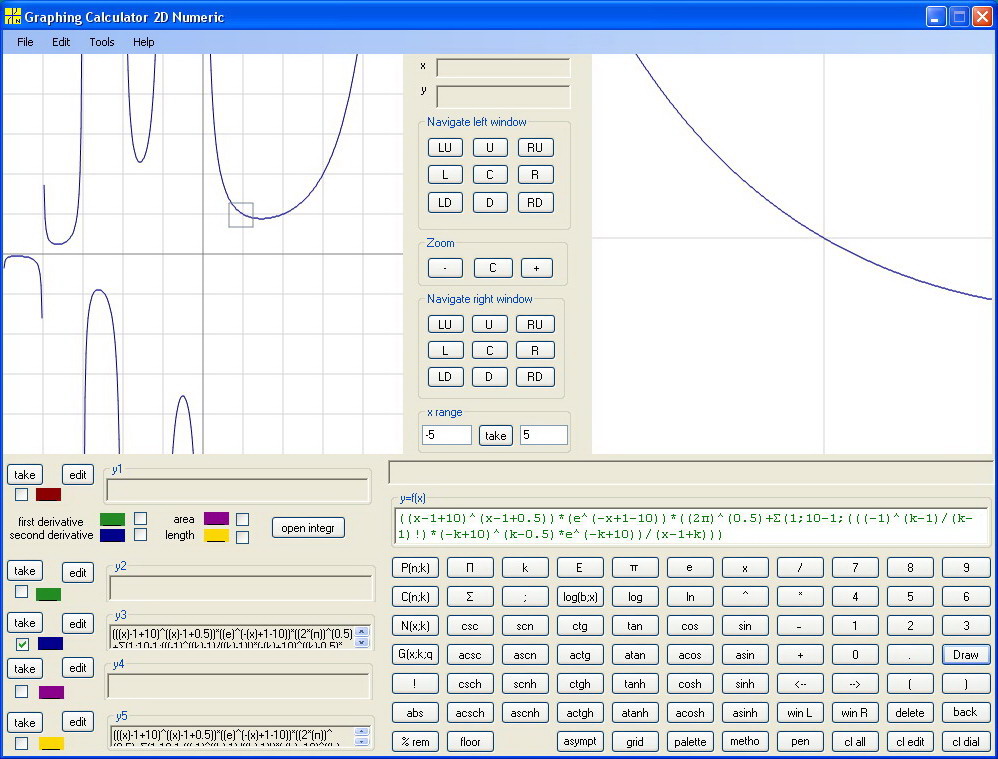
Task: Click the <-- cursor left key
Action: click(x=800, y=684)
